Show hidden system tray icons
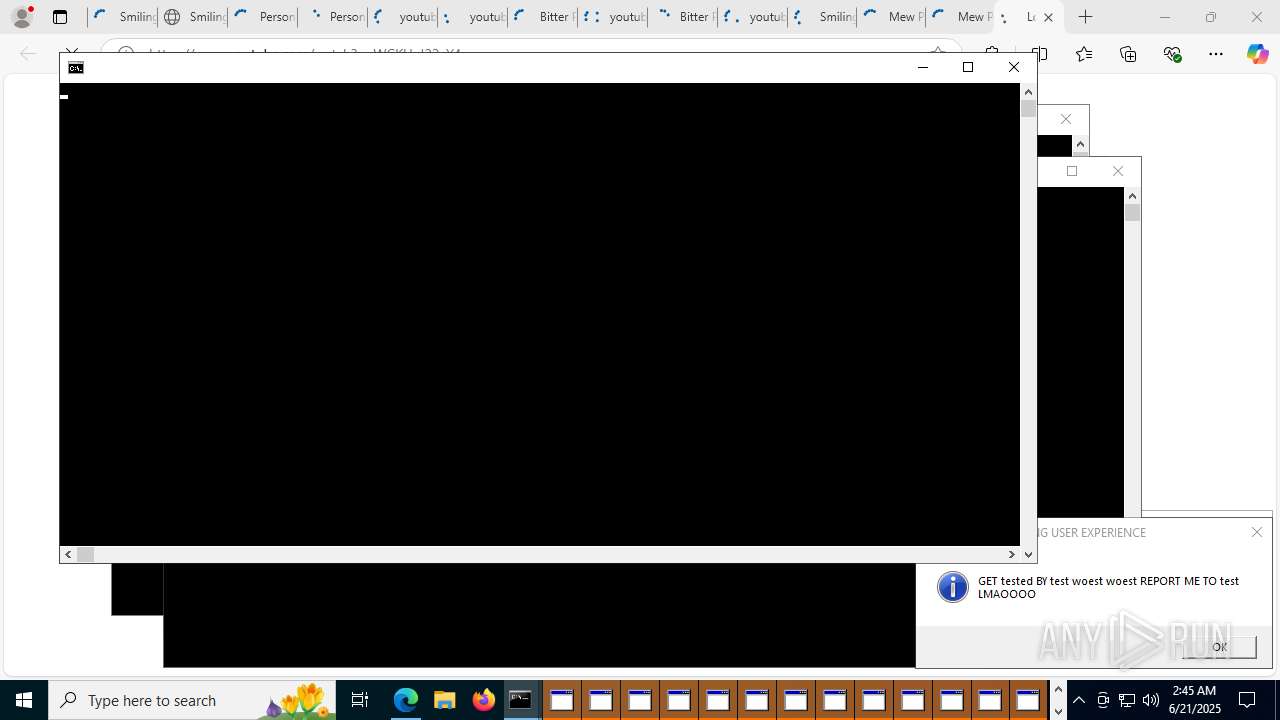 [1079, 700]
